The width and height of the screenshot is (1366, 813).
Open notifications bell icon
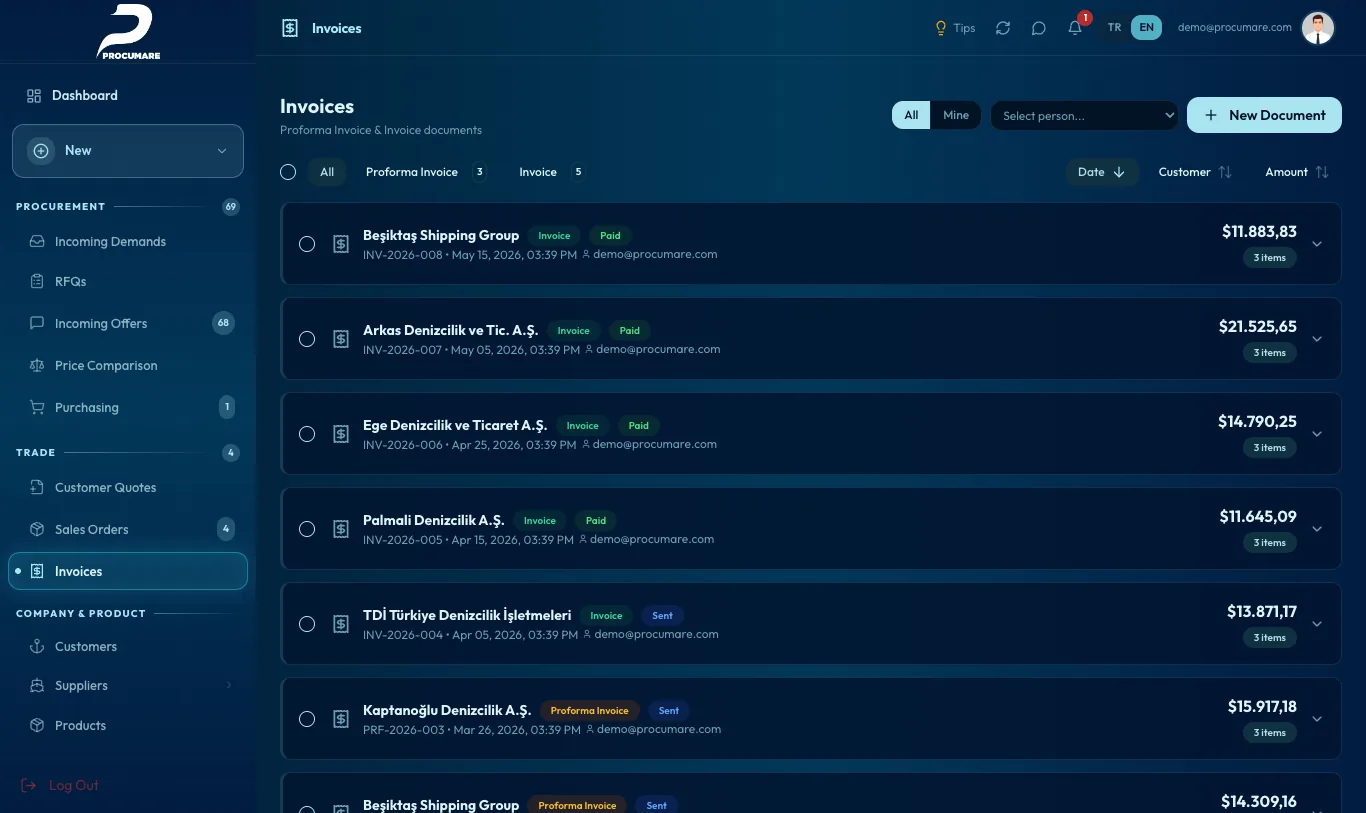pos(1075,28)
